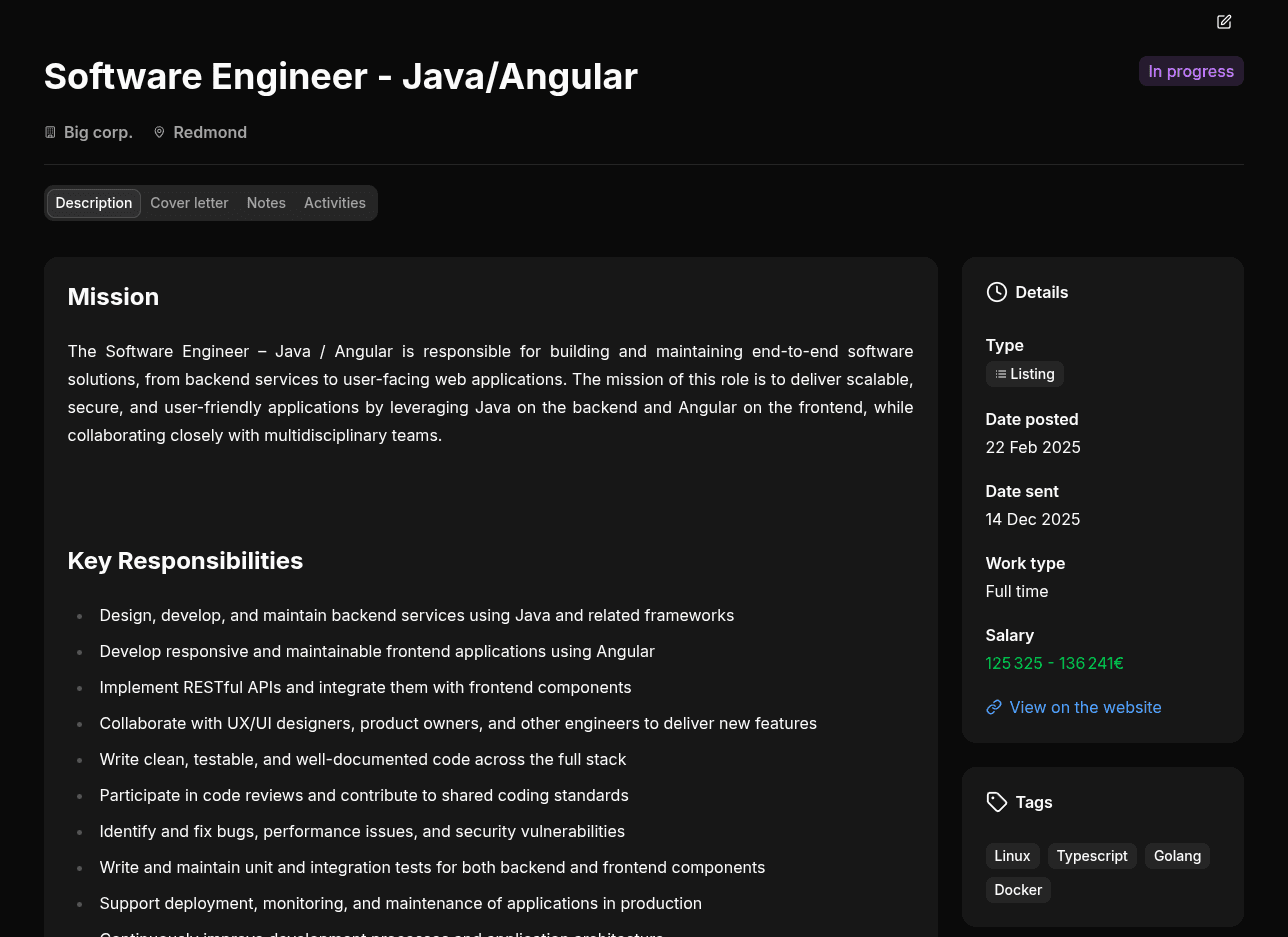Open the Notes tab
Screen dimensions: 1288x937
pyautogui.click(x=266, y=203)
